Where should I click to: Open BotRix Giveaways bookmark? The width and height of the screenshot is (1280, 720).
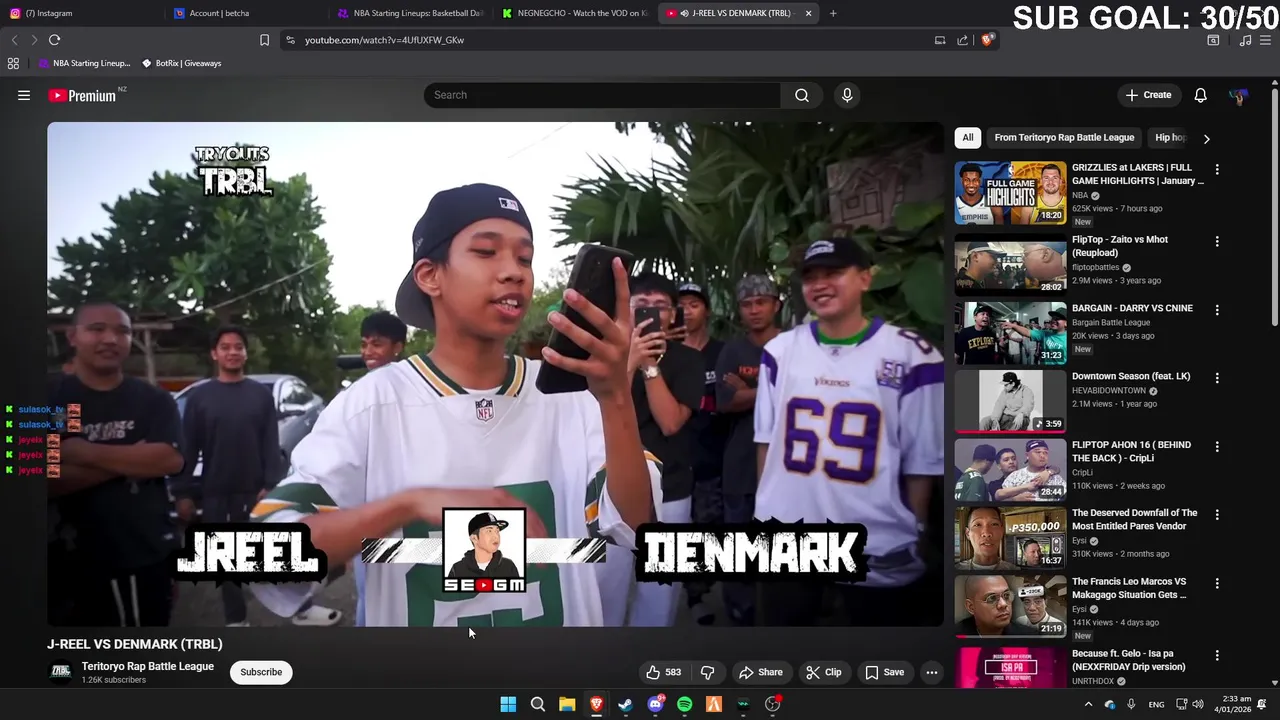(182, 63)
